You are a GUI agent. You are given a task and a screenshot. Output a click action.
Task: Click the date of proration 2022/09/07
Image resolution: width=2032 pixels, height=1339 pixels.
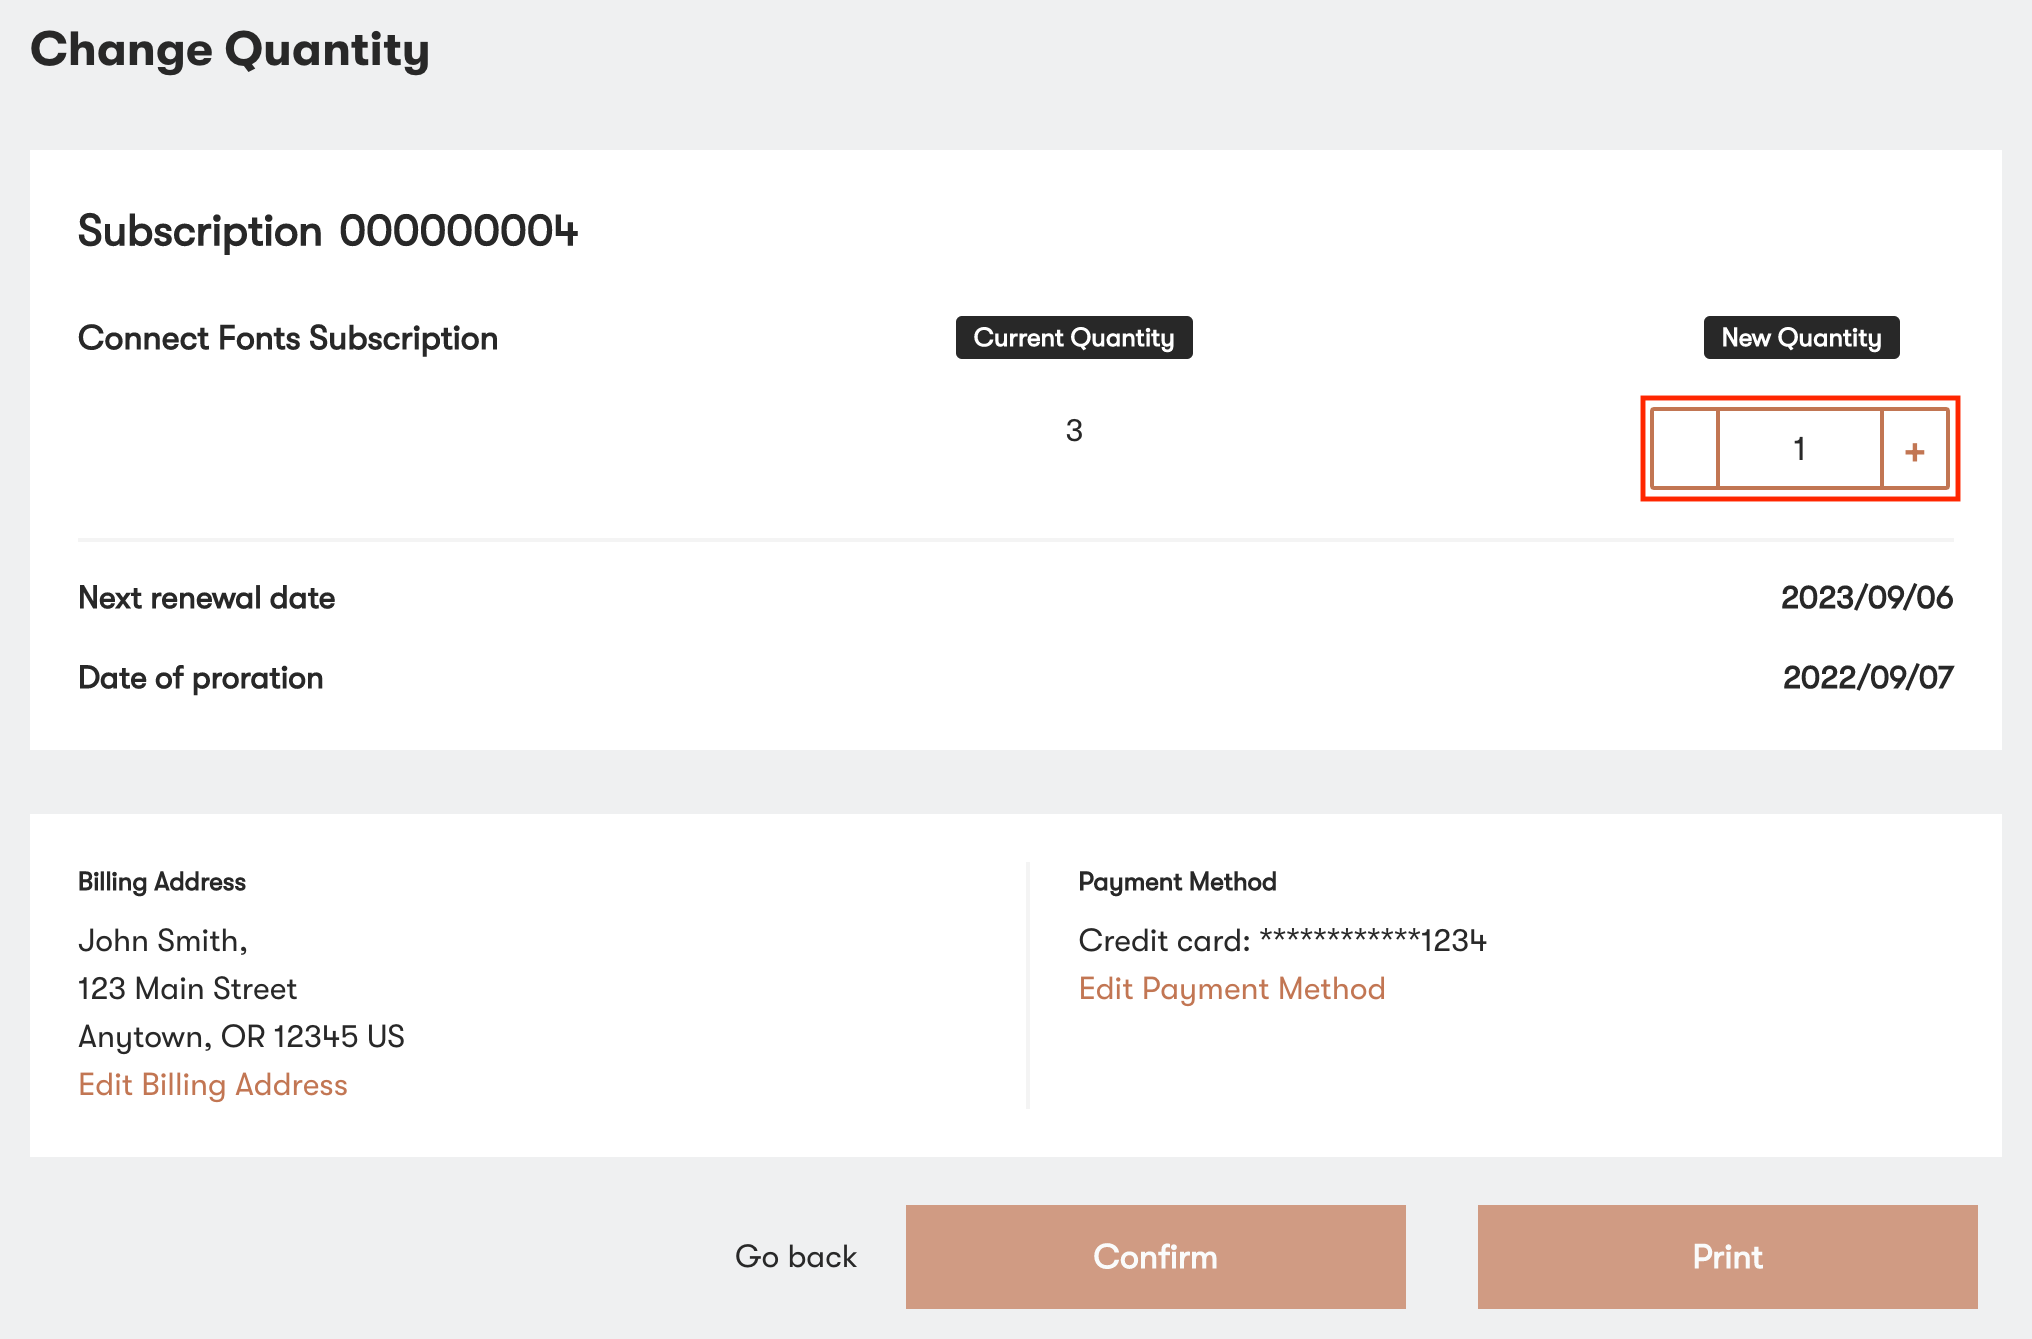(1866, 677)
